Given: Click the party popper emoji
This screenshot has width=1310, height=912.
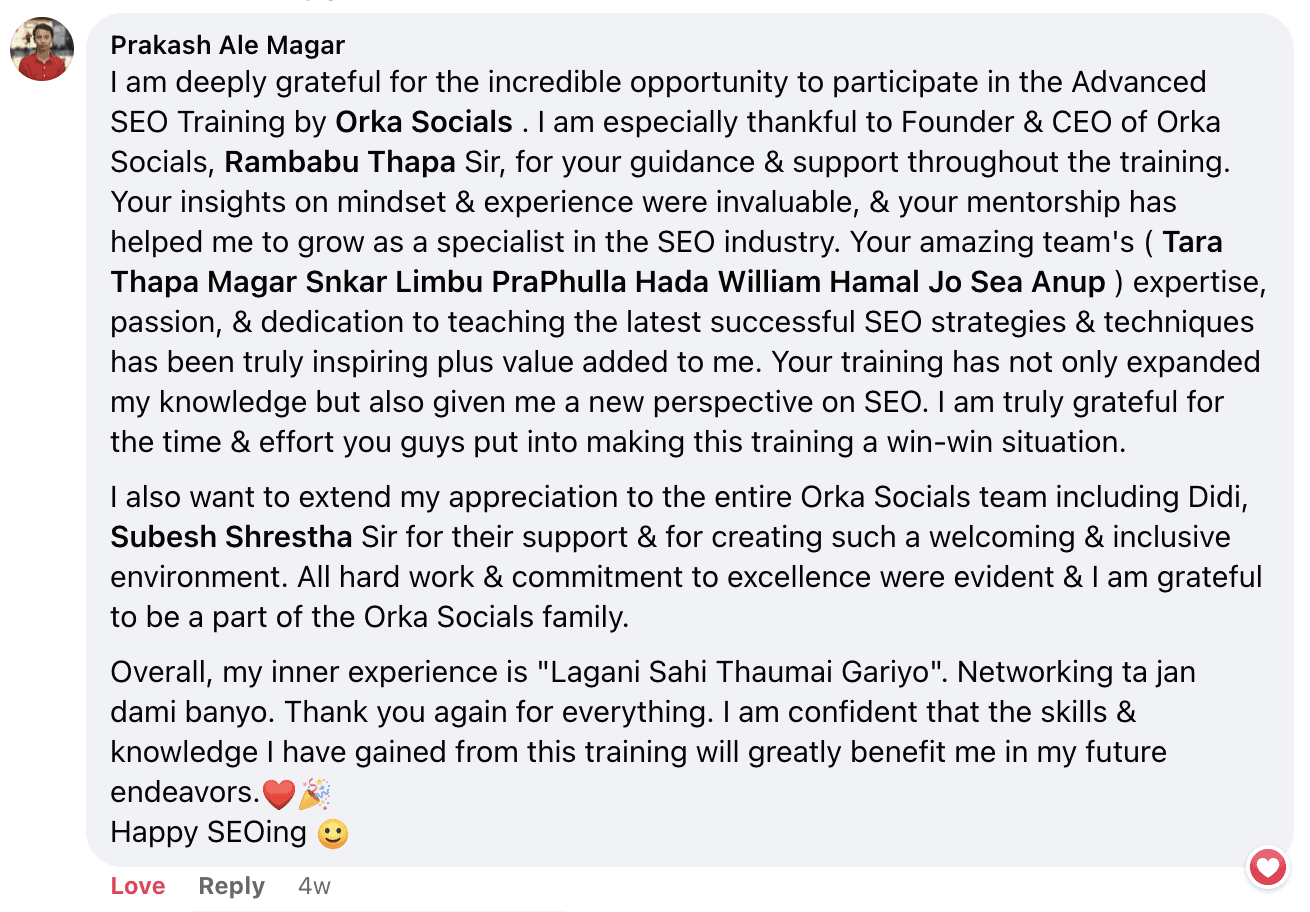Looking at the screenshot, I should point(314,794).
